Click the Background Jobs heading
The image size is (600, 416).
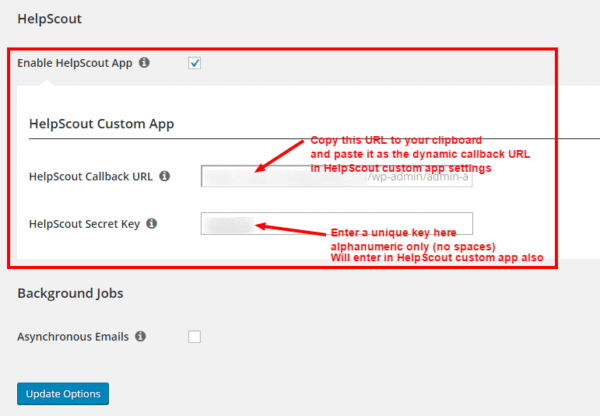70,293
